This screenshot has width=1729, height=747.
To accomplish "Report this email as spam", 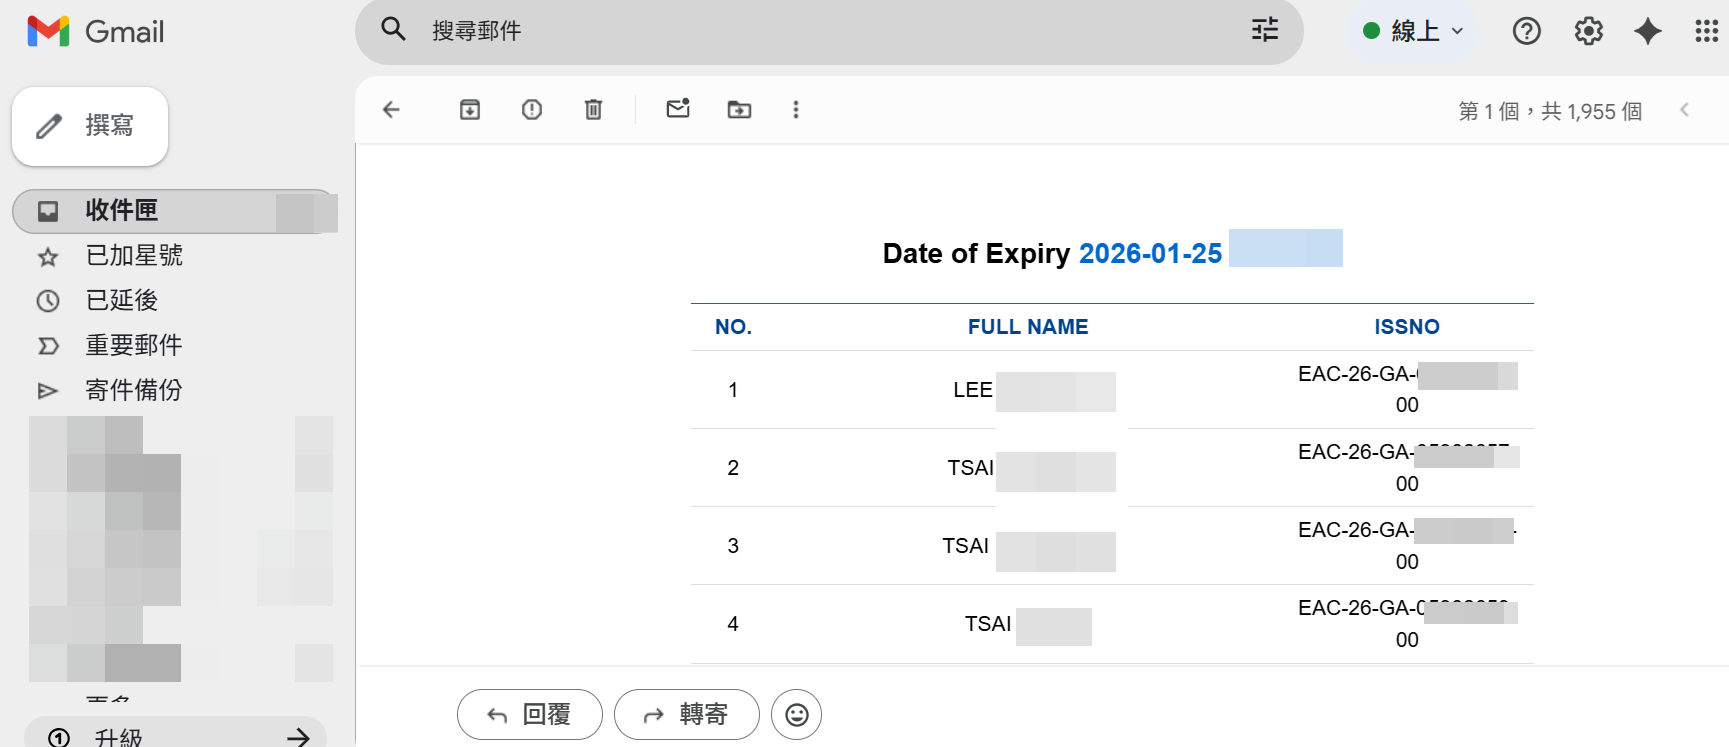I will click(532, 110).
